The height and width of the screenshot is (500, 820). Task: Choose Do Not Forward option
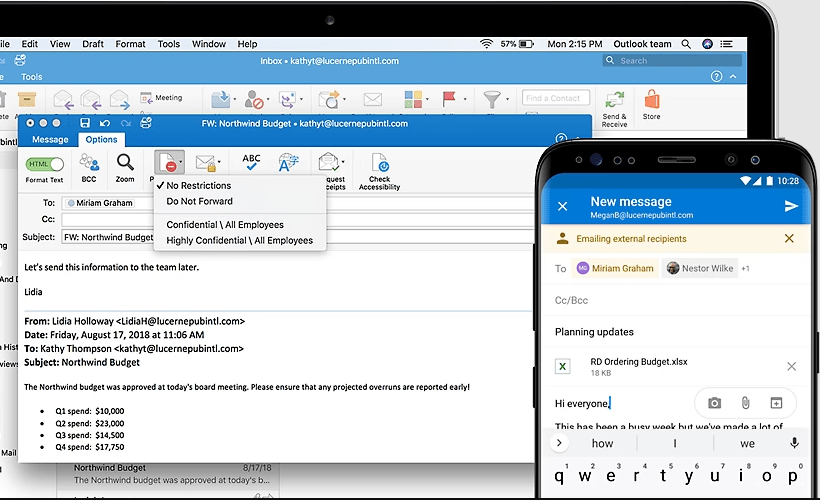pyautogui.click(x=199, y=201)
